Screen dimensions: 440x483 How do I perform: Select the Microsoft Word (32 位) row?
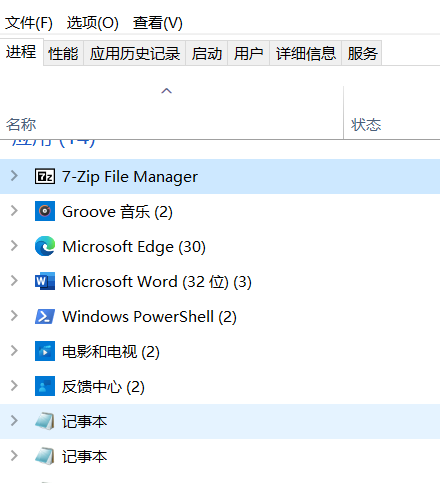pos(220,281)
